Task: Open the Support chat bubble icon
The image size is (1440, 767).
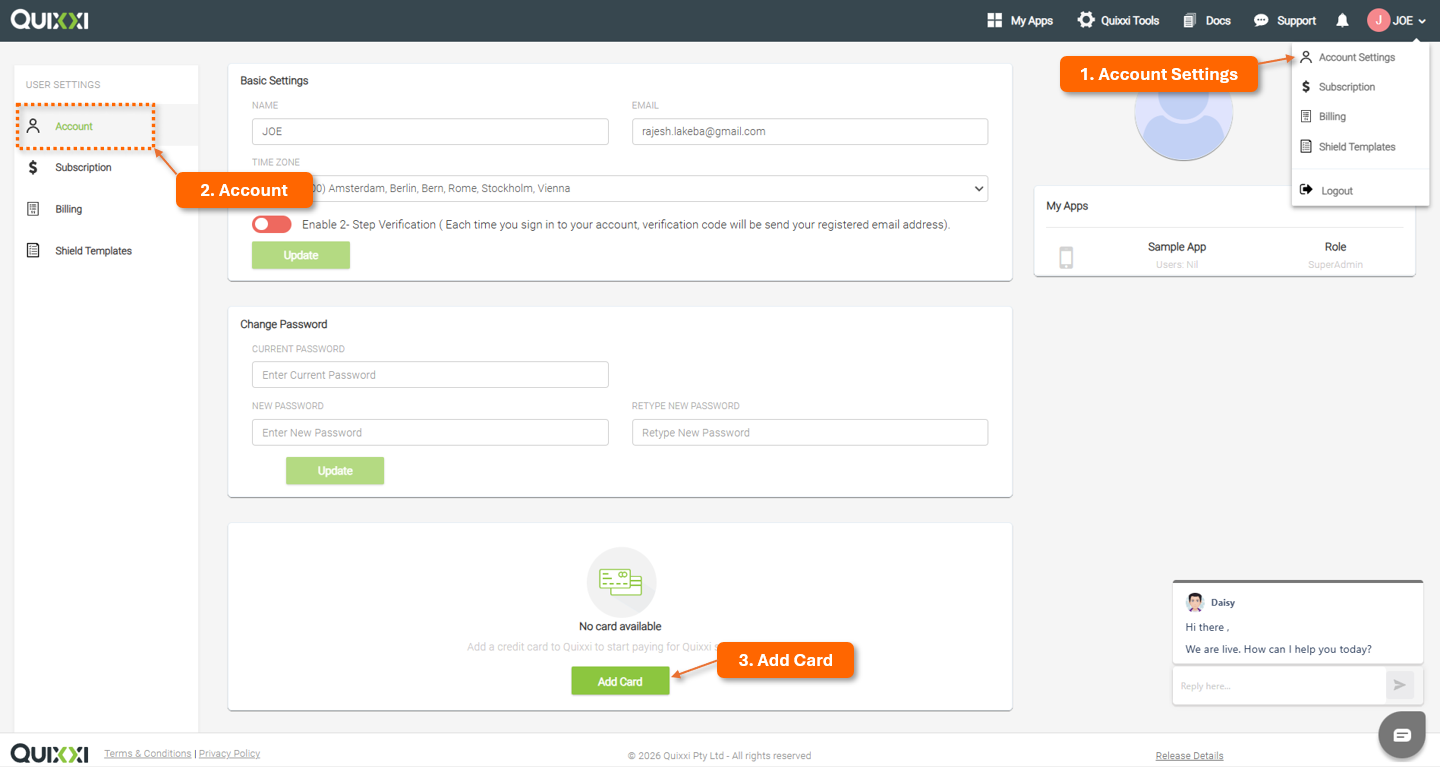Action: pos(1261,20)
